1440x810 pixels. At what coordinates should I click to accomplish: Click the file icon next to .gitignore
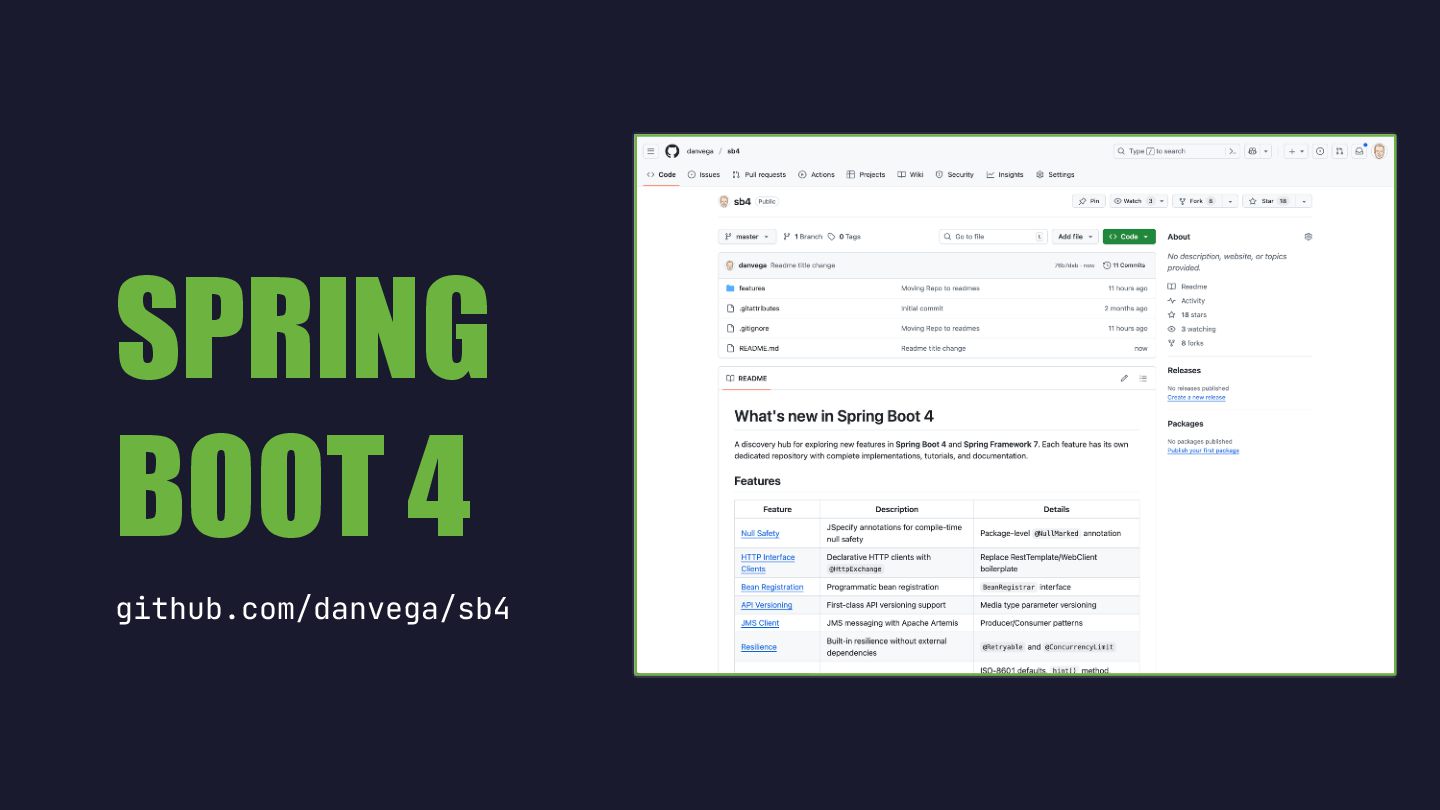730,328
